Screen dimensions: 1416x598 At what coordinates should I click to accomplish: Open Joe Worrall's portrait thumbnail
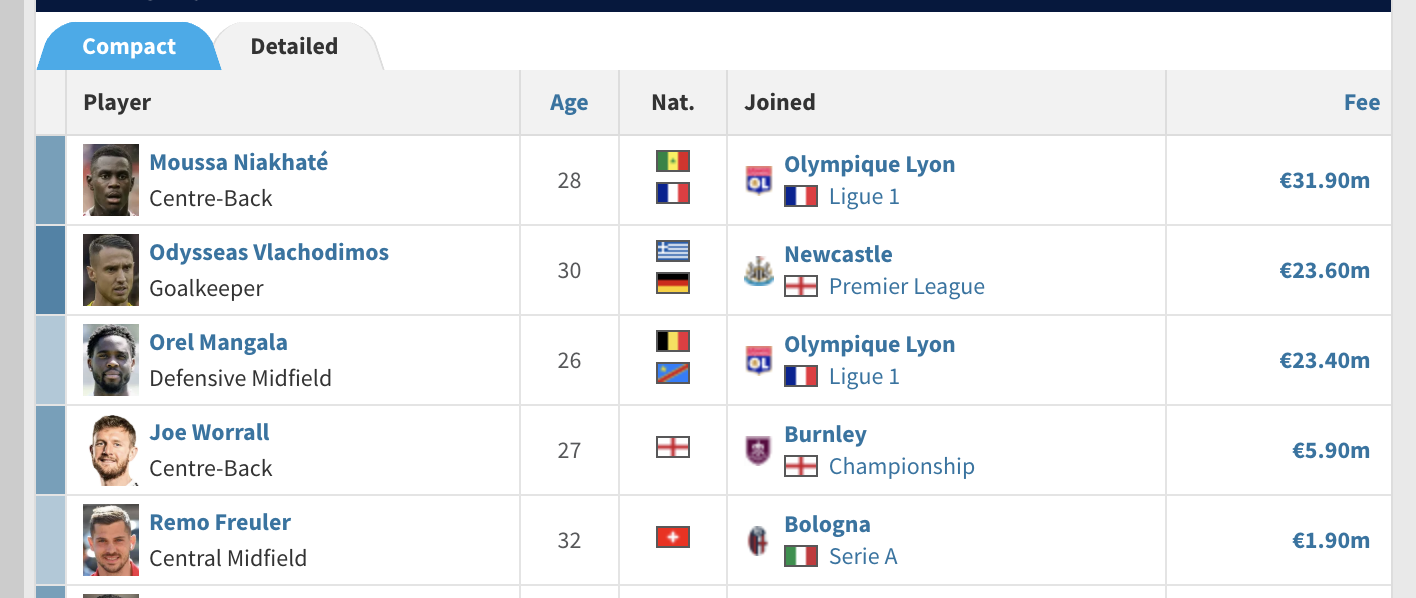(111, 450)
